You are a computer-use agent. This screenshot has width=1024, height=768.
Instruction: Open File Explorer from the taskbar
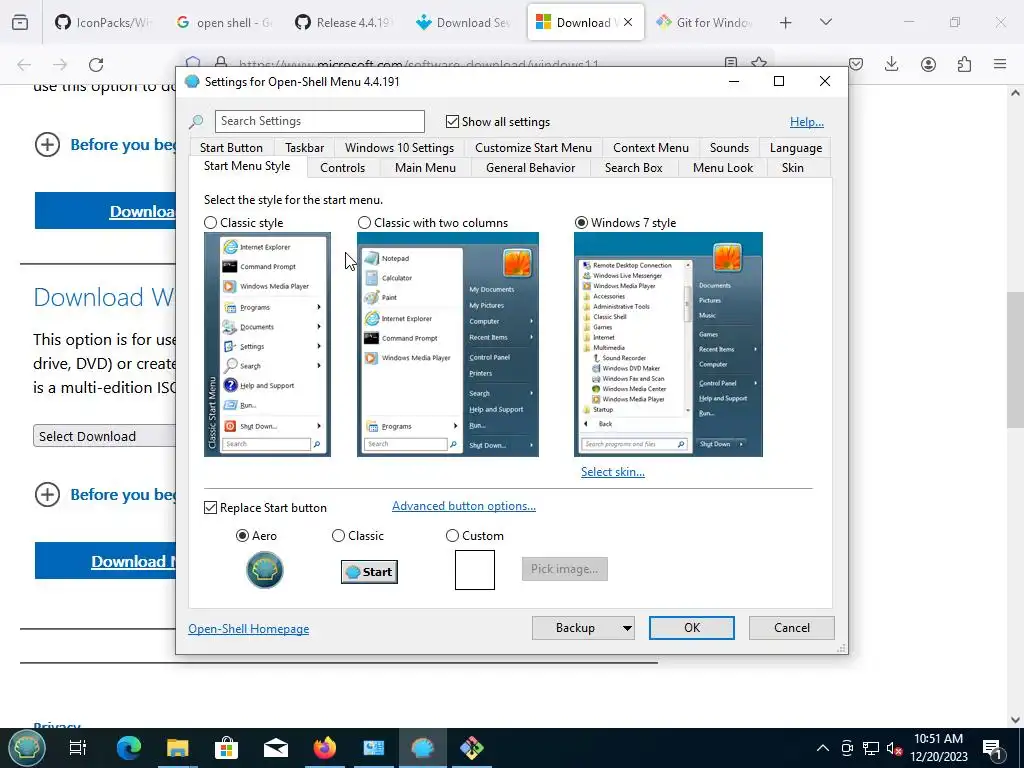[x=178, y=748]
